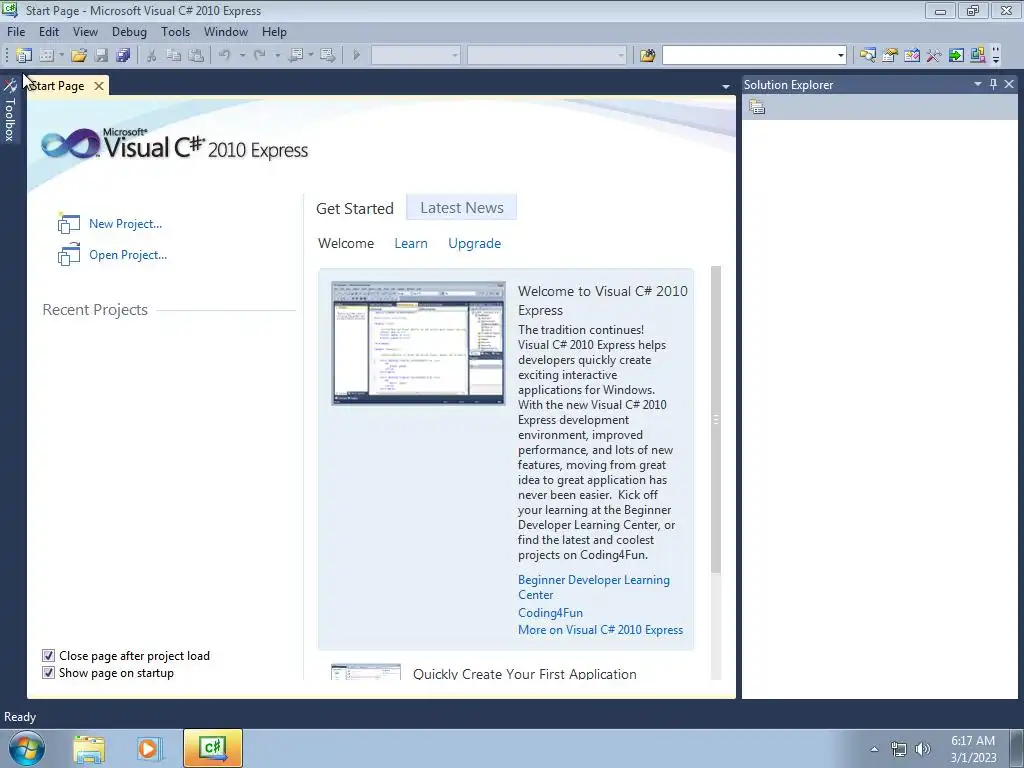Click the New Project... link
Screen dimensions: 1024x768
coord(125,223)
